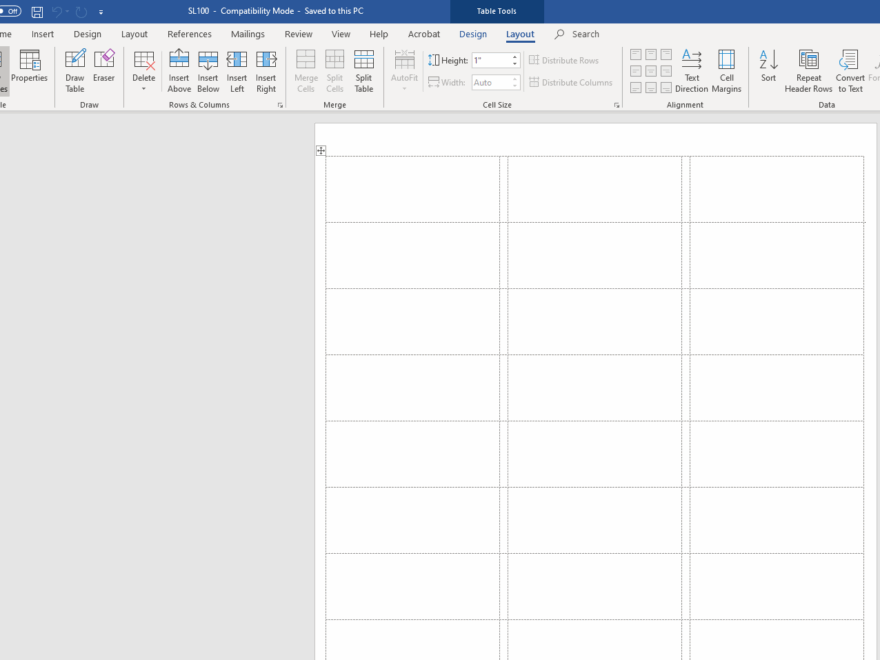The image size is (880, 660).
Task: Toggle Align Bottom Right cell alignment
Action: click(666, 87)
